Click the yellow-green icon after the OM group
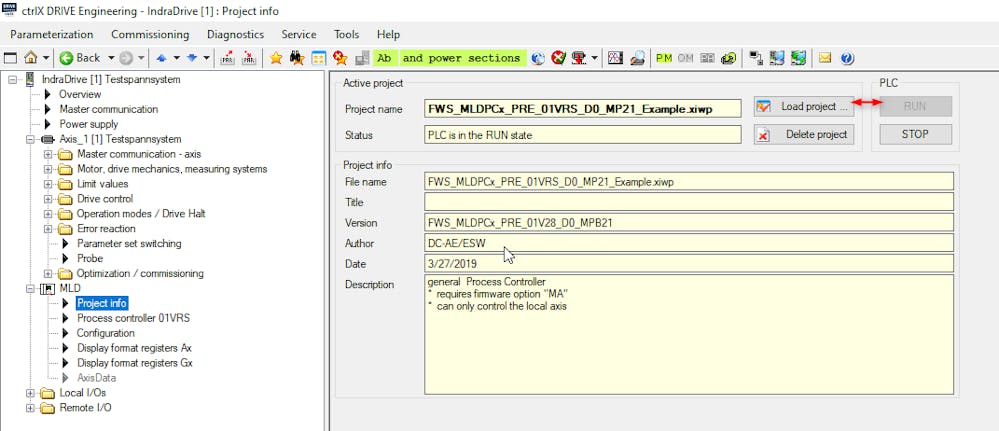Viewport: 999px width, 431px height. [x=728, y=58]
